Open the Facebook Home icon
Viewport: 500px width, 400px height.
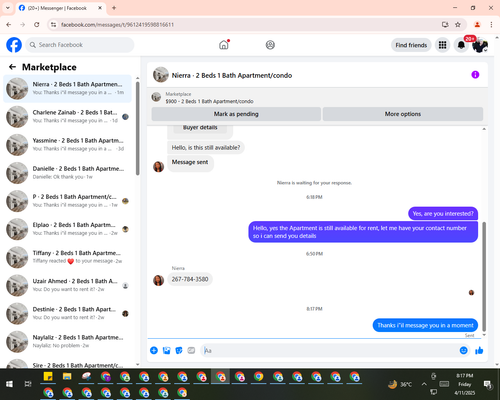(x=224, y=45)
